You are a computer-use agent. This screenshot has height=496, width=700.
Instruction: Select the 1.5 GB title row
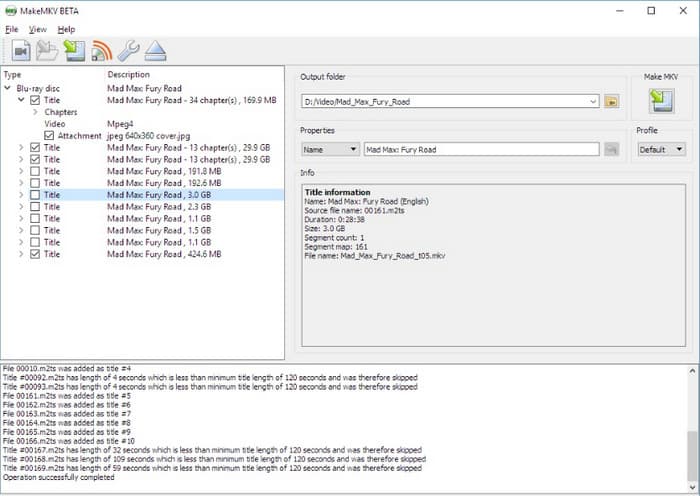(x=142, y=230)
